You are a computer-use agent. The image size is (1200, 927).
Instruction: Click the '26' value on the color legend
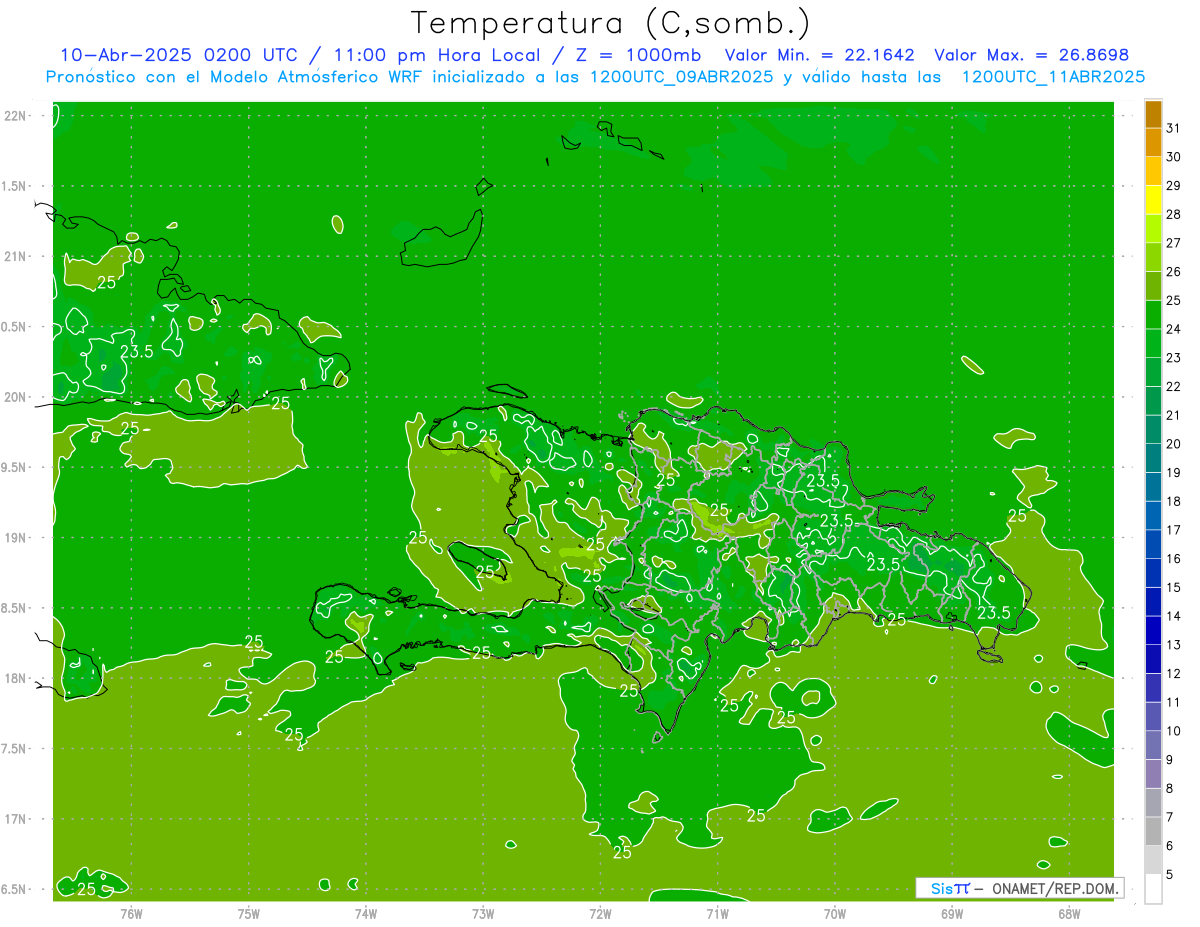click(1174, 271)
